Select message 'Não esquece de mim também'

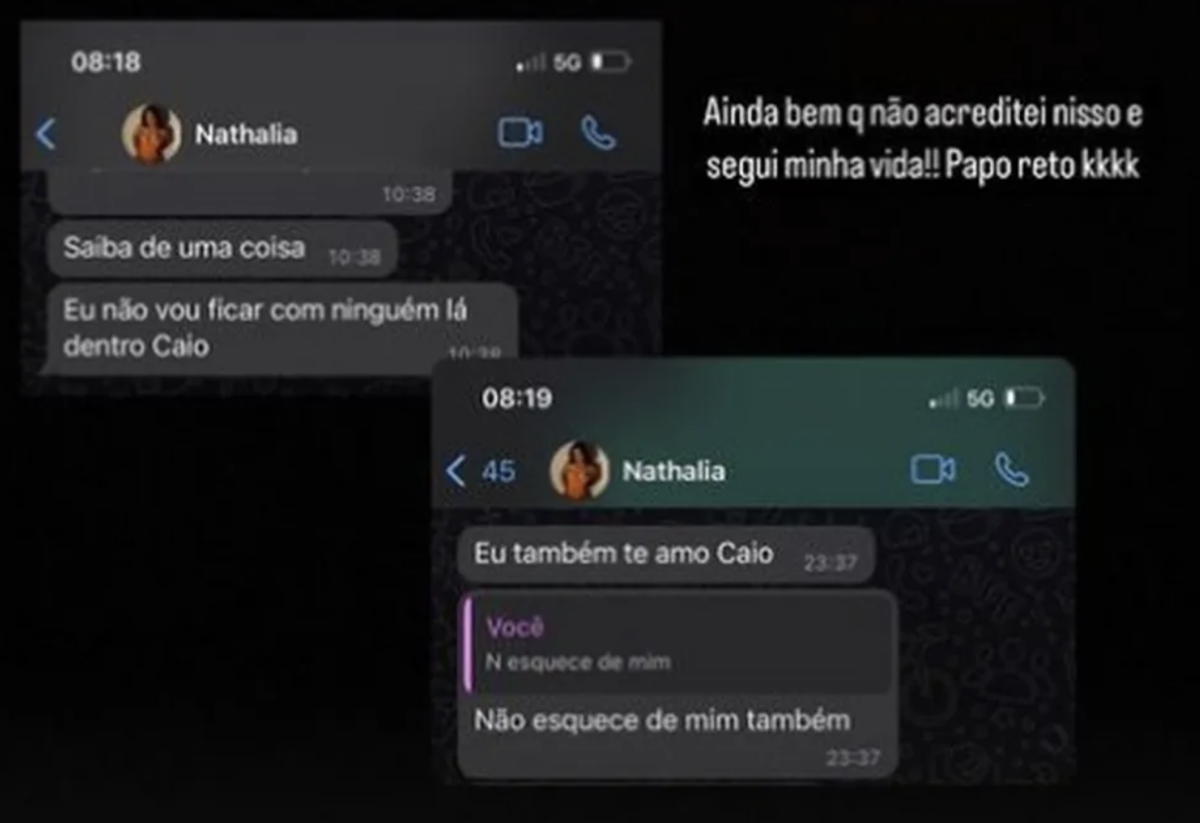pos(678,684)
